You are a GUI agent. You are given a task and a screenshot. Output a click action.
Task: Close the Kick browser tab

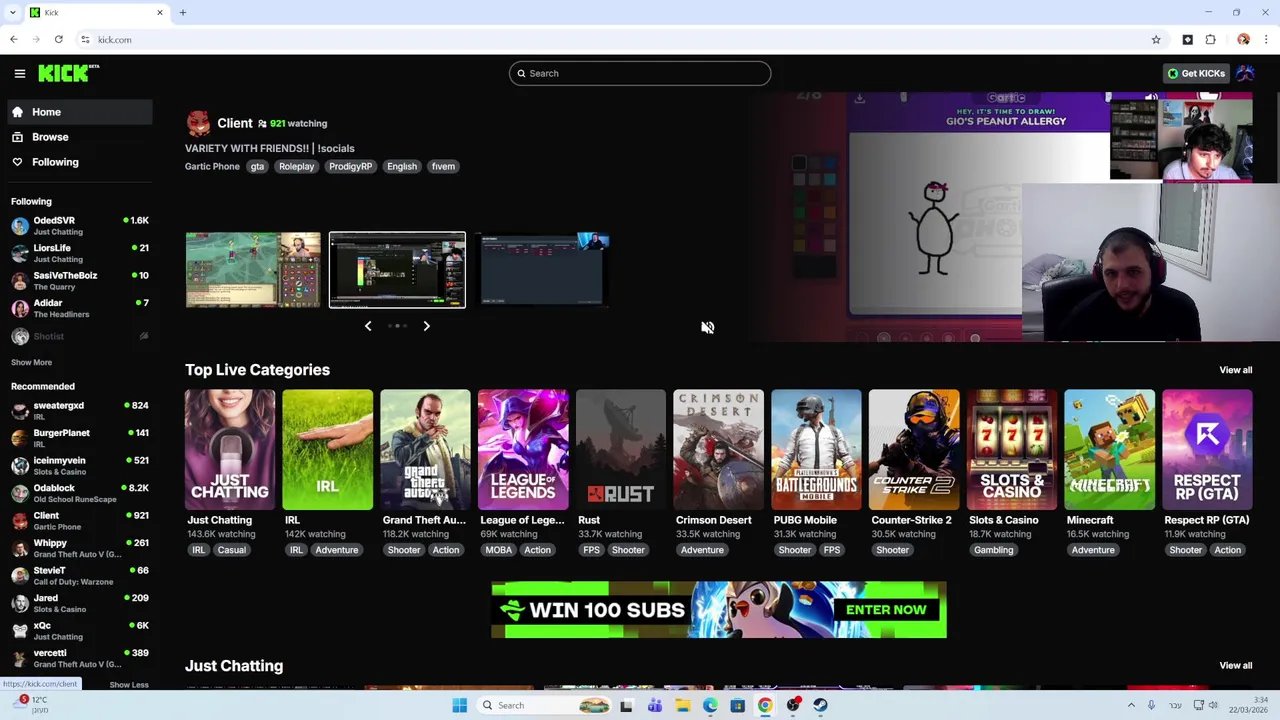tap(159, 13)
